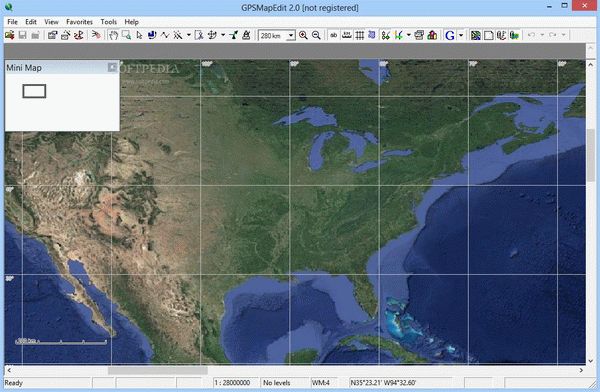Open the Edit menu
The image size is (600, 392).
(x=31, y=22)
